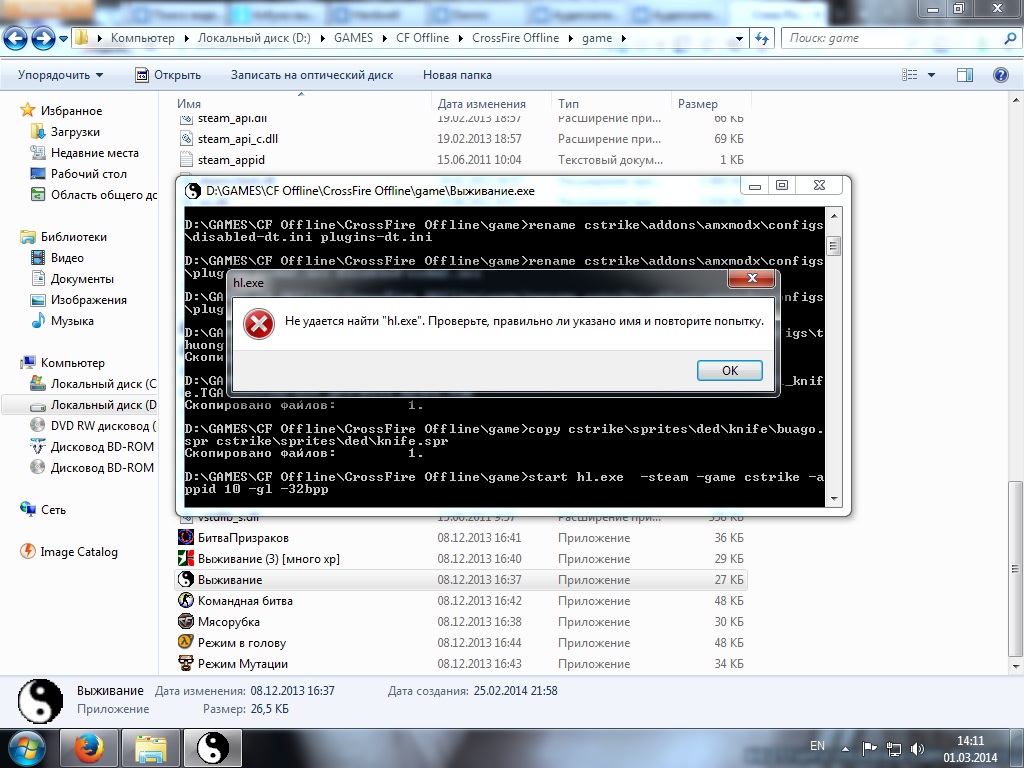Select 'Локальный диск (D:)' breadcrumb segment

(254, 38)
